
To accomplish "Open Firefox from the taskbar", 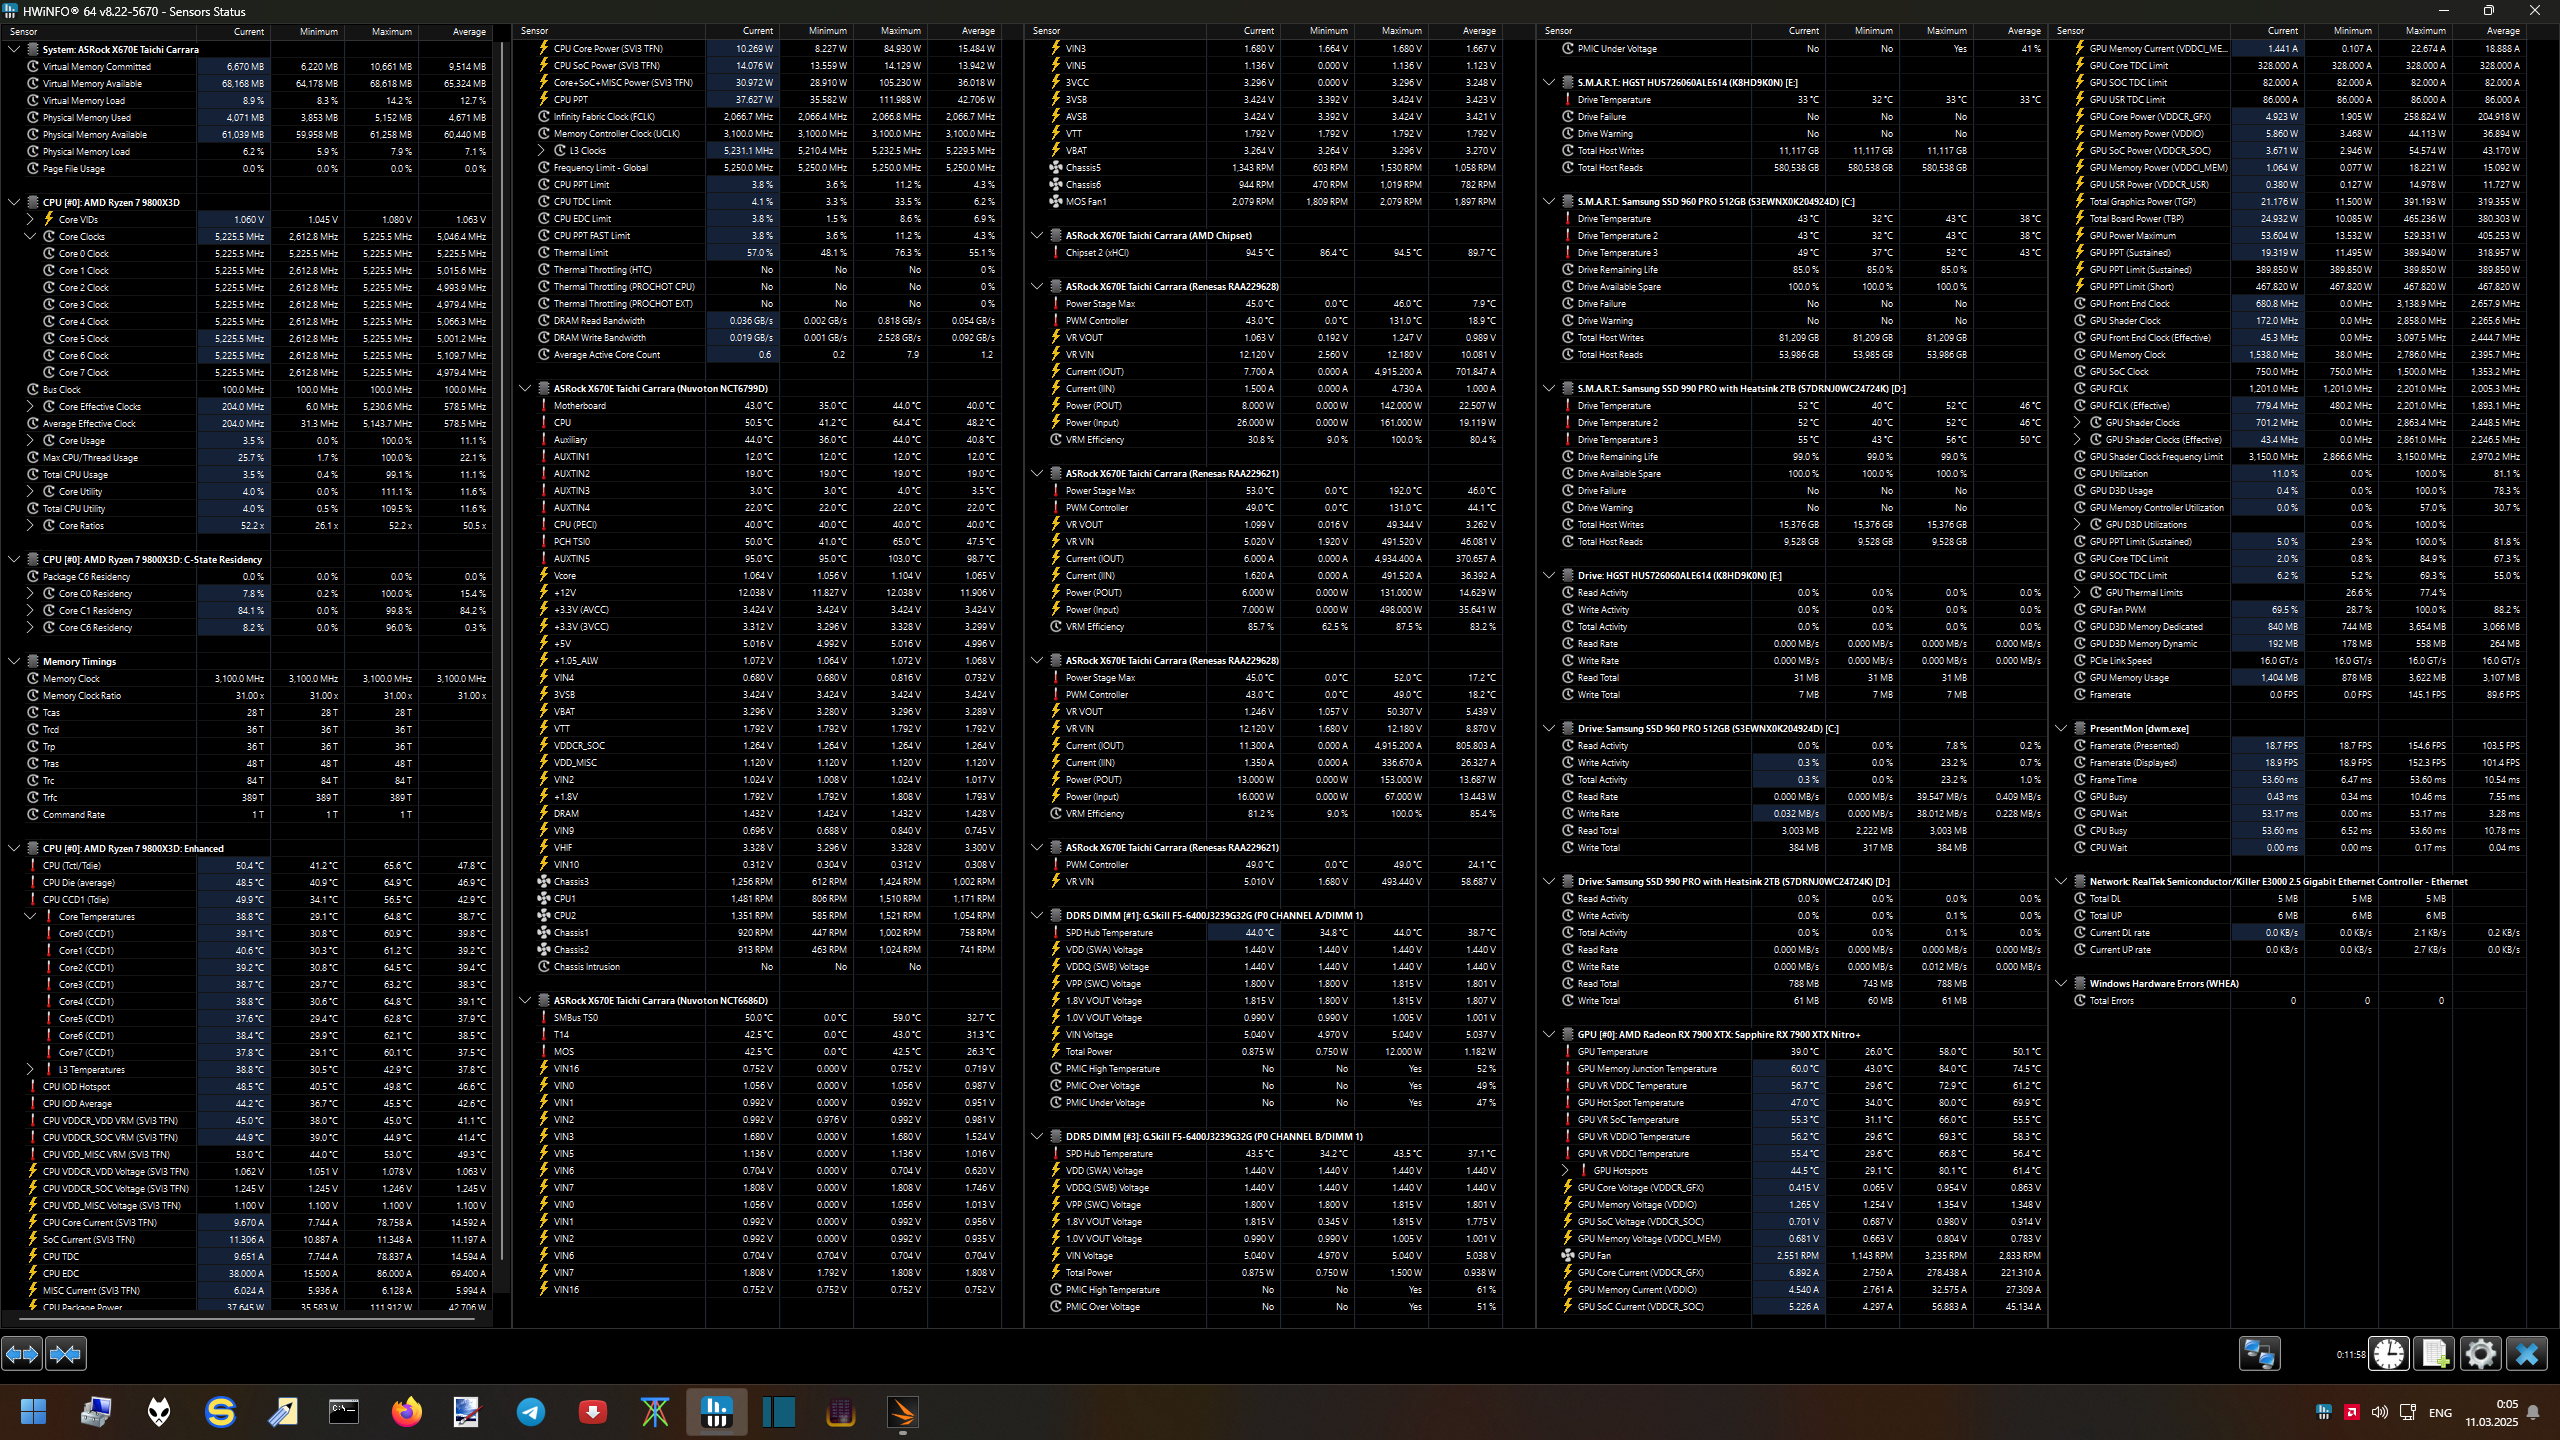I will (x=406, y=1412).
